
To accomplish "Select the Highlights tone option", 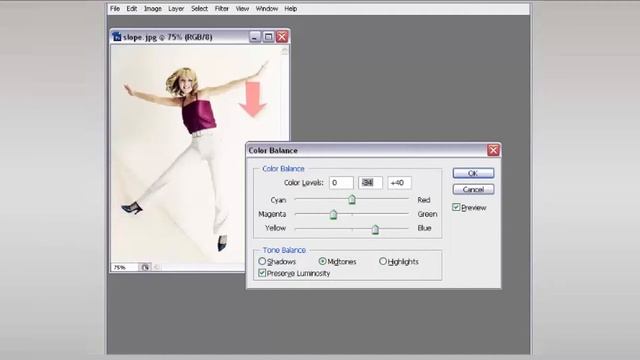I will (x=382, y=261).
